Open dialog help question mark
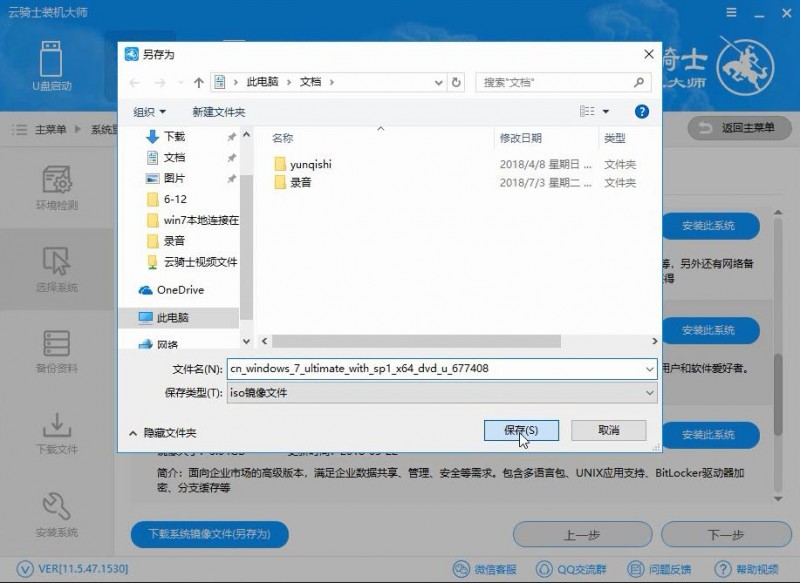The image size is (800, 583). 641,112
